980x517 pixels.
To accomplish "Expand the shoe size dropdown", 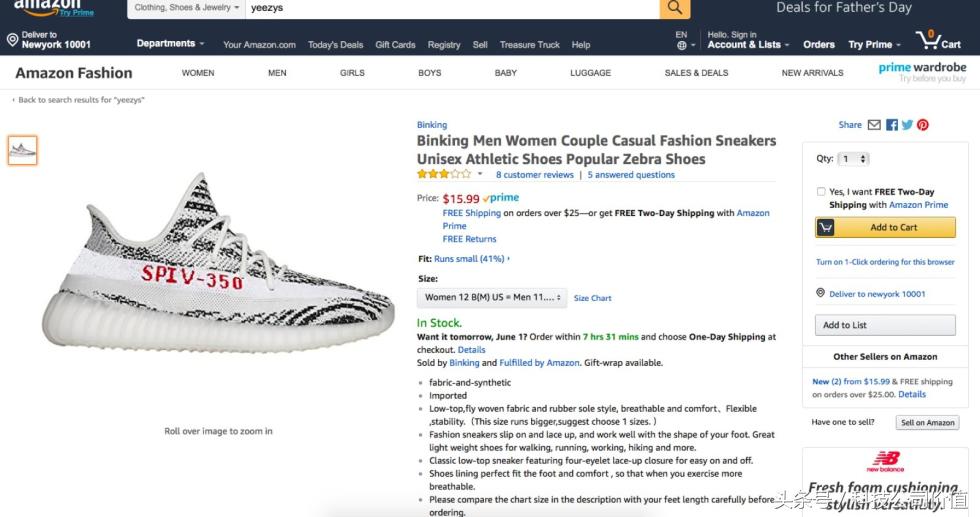I will (x=492, y=297).
